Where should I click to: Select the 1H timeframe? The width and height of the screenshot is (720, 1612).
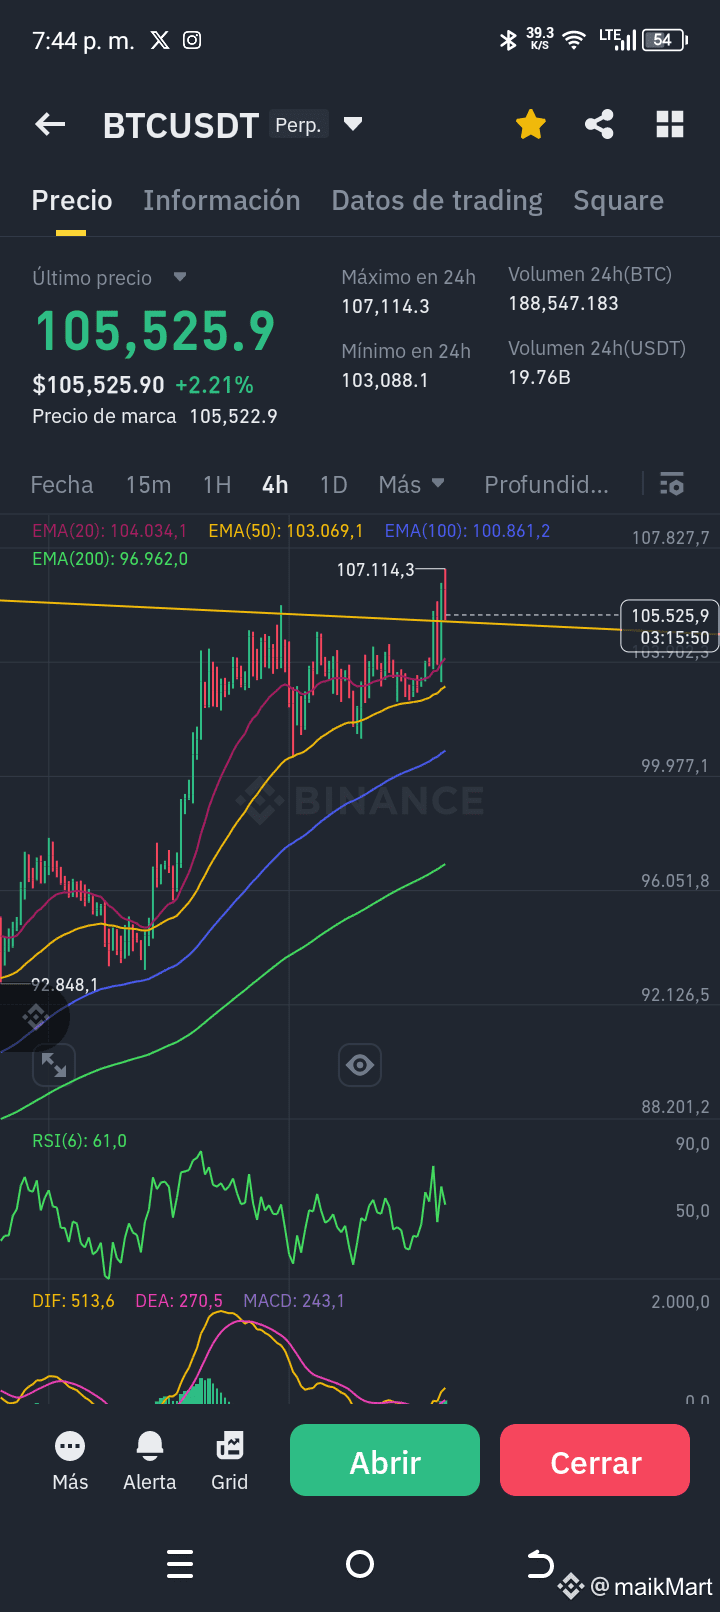pyautogui.click(x=217, y=485)
